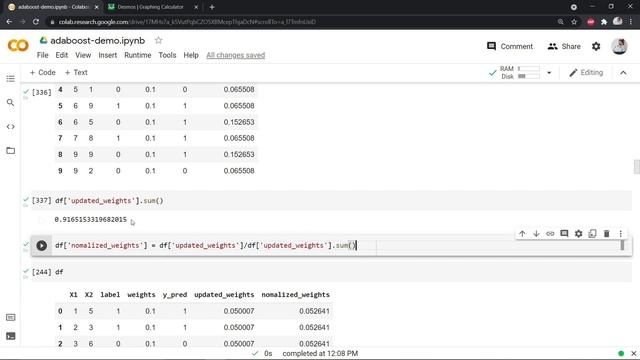Open the Files folder sidebar icon

[x=11, y=151]
